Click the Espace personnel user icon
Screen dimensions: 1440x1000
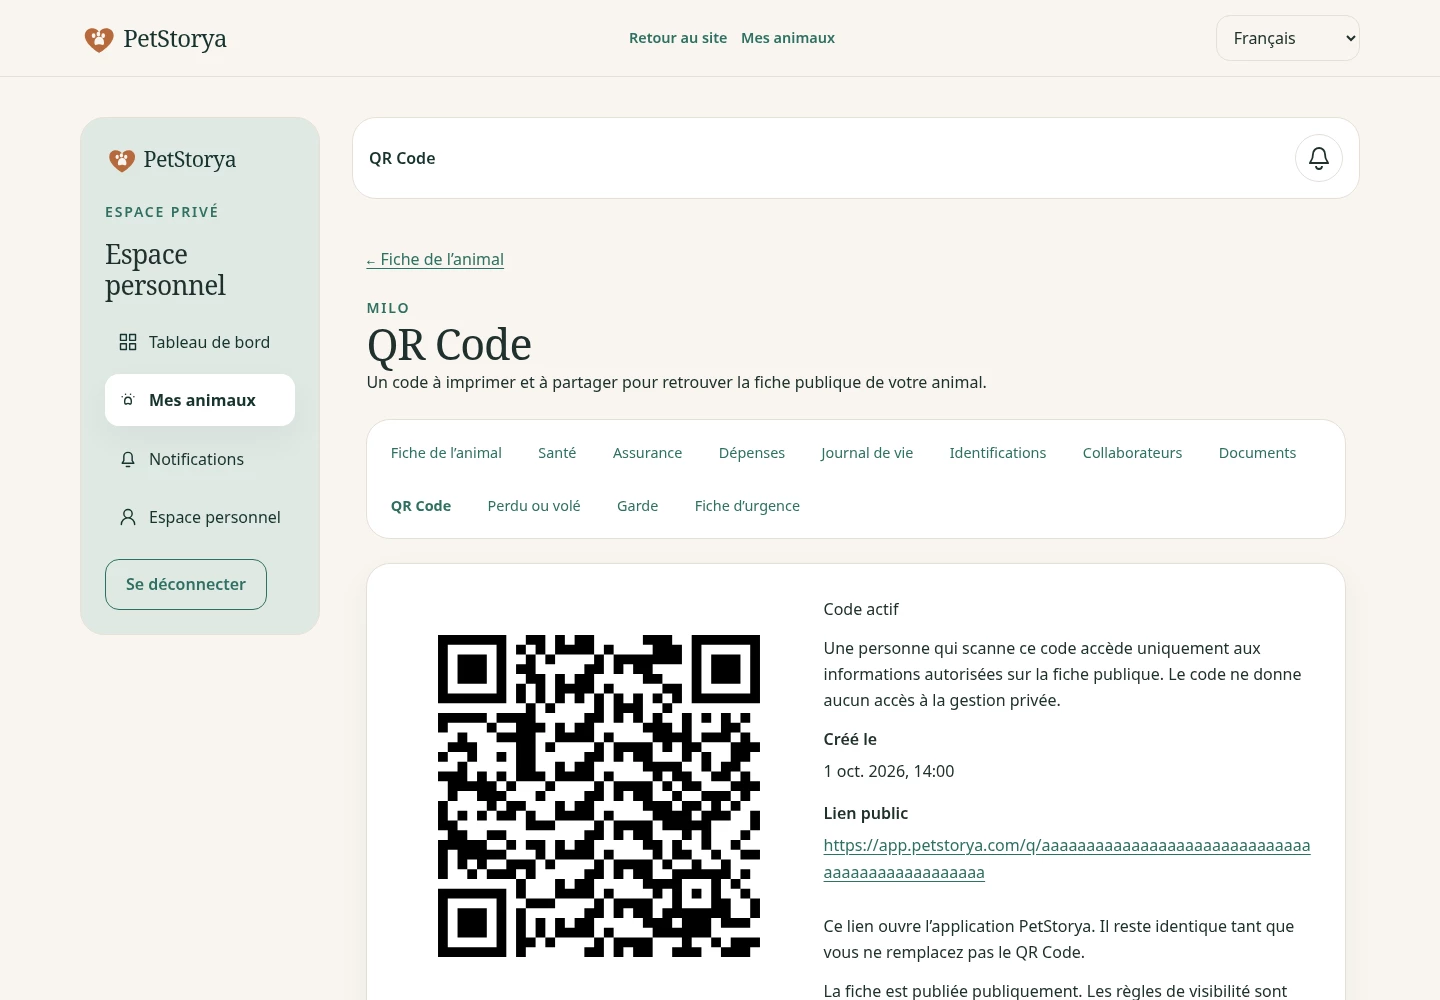(128, 517)
